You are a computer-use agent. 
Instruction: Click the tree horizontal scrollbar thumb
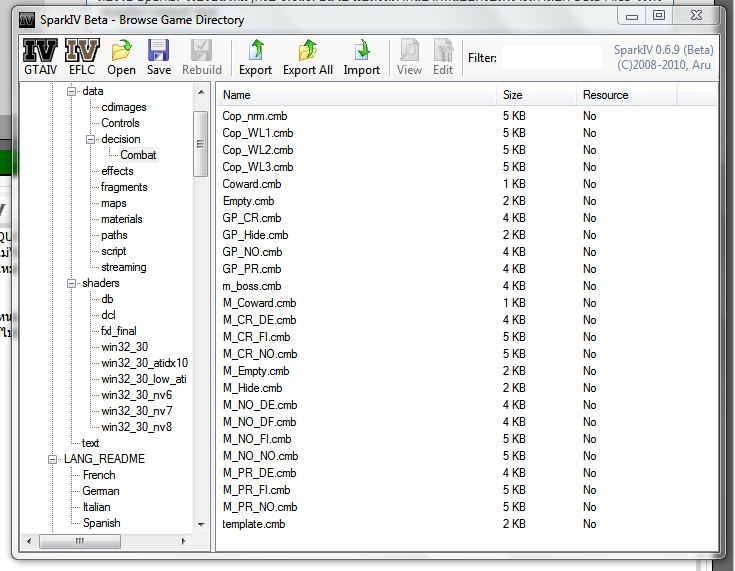pyautogui.click(x=80, y=541)
